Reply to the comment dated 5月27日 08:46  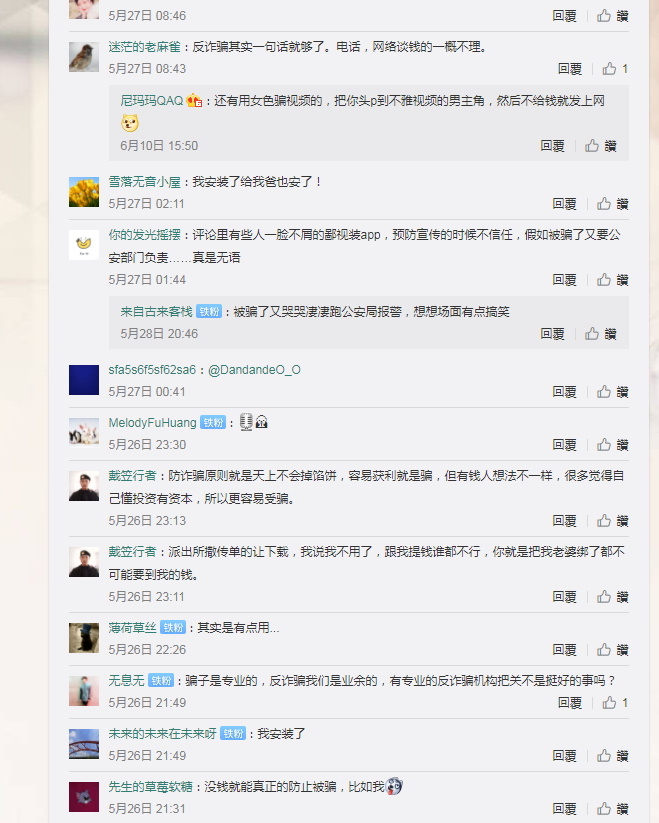coord(565,16)
